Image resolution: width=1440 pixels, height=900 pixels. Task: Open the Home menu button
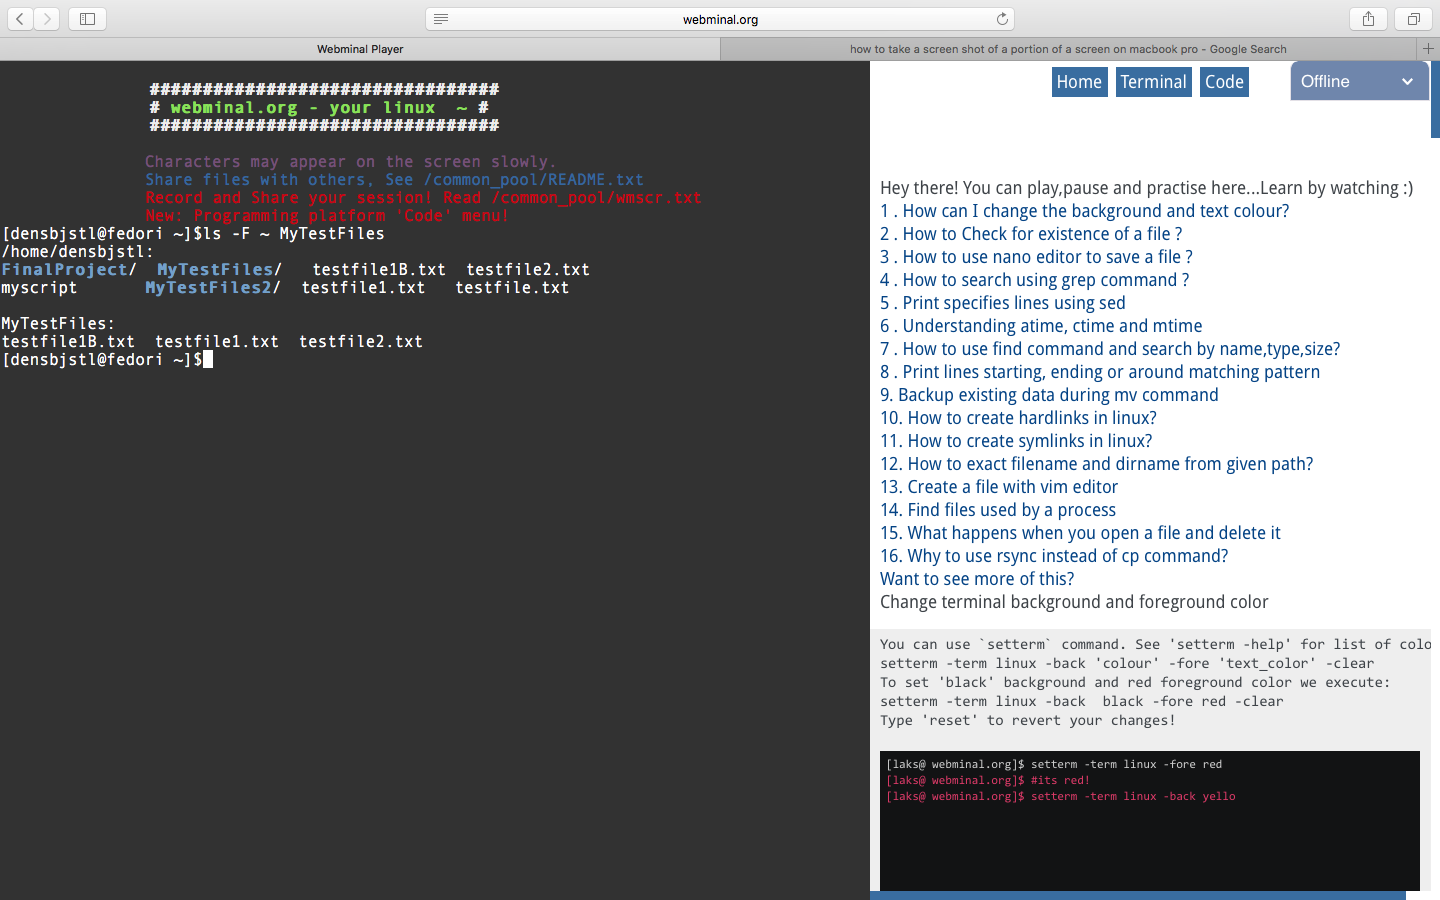pyautogui.click(x=1079, y=82)
